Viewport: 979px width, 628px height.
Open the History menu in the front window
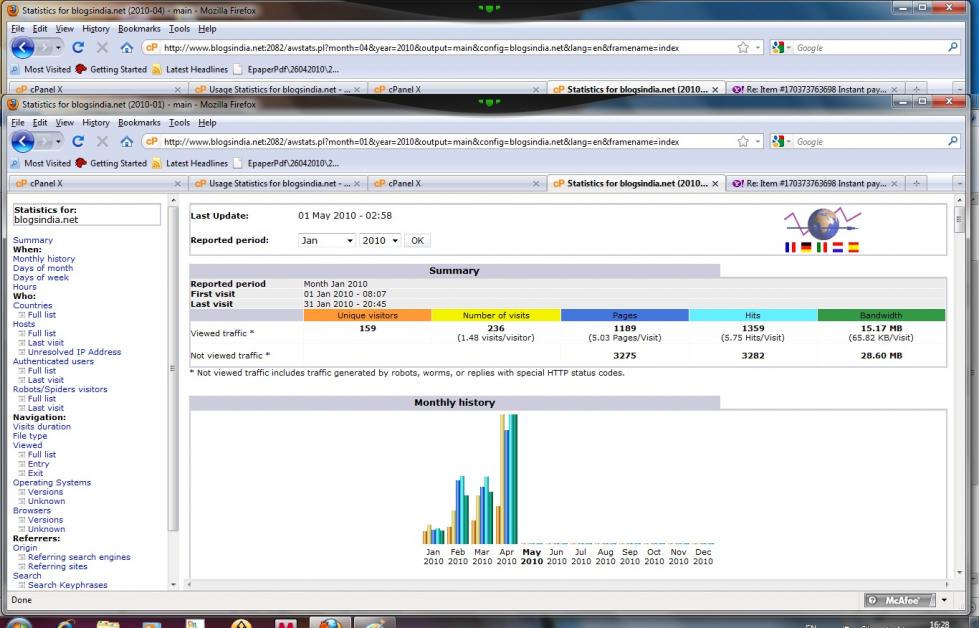click(x=96, y=122)
